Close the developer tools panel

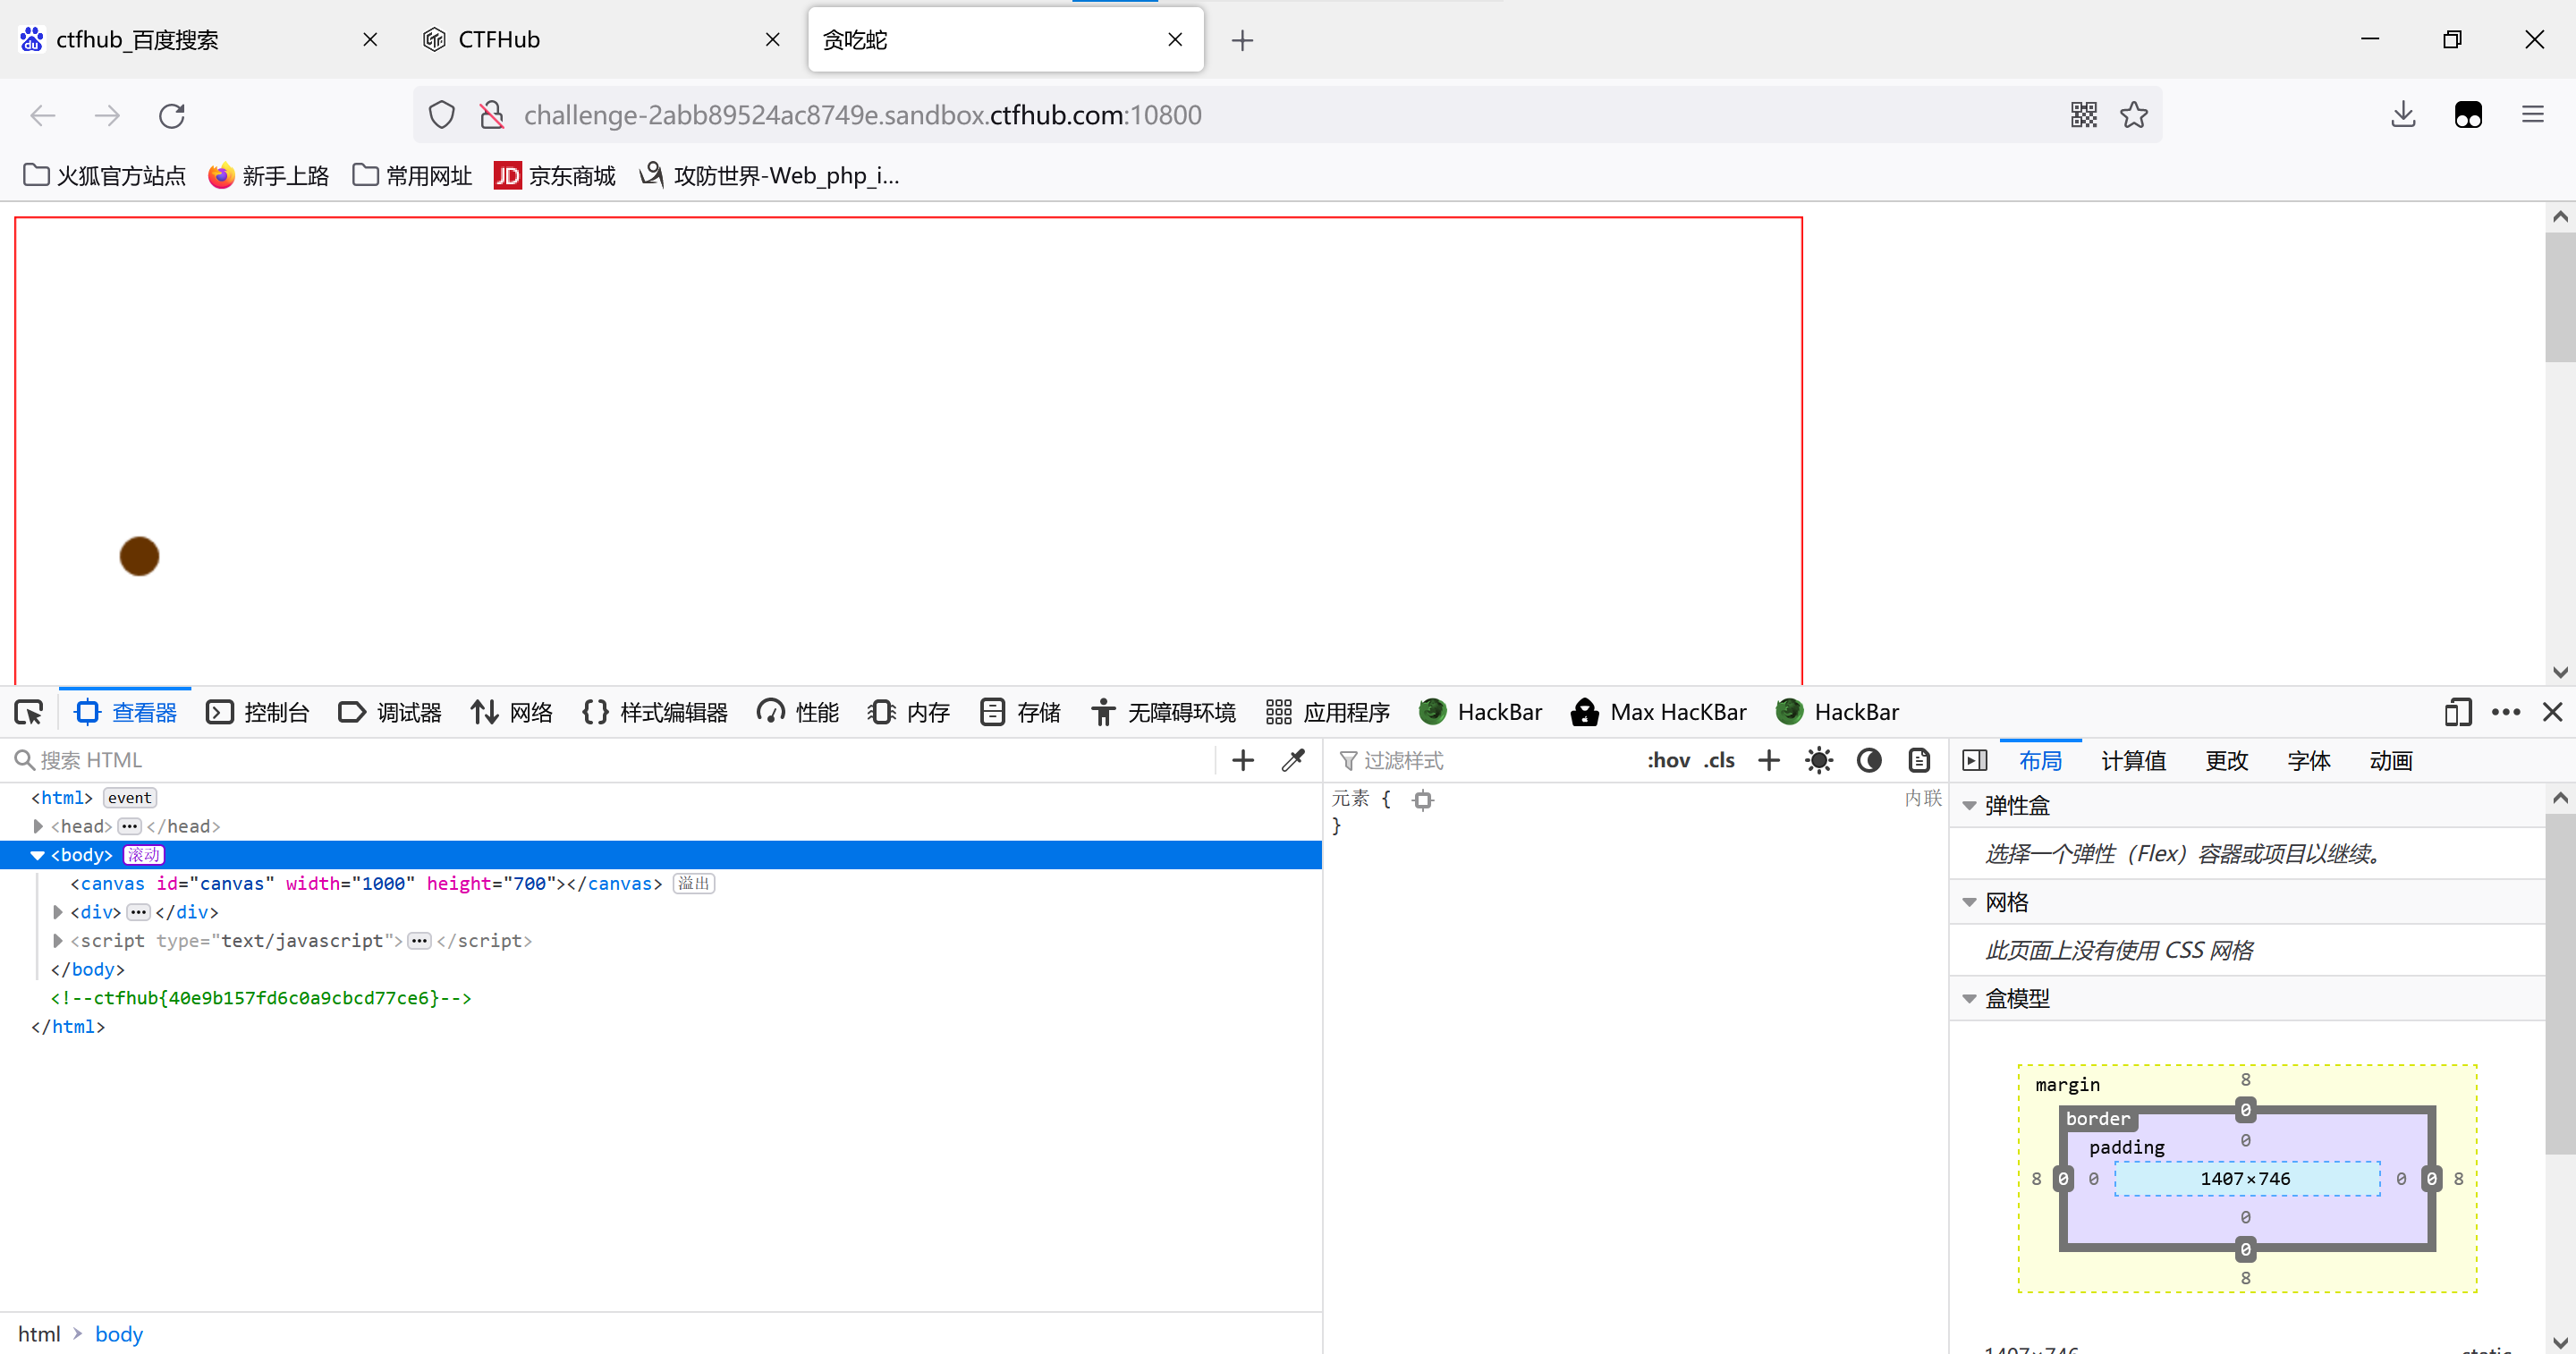[x=2553, y=712]
